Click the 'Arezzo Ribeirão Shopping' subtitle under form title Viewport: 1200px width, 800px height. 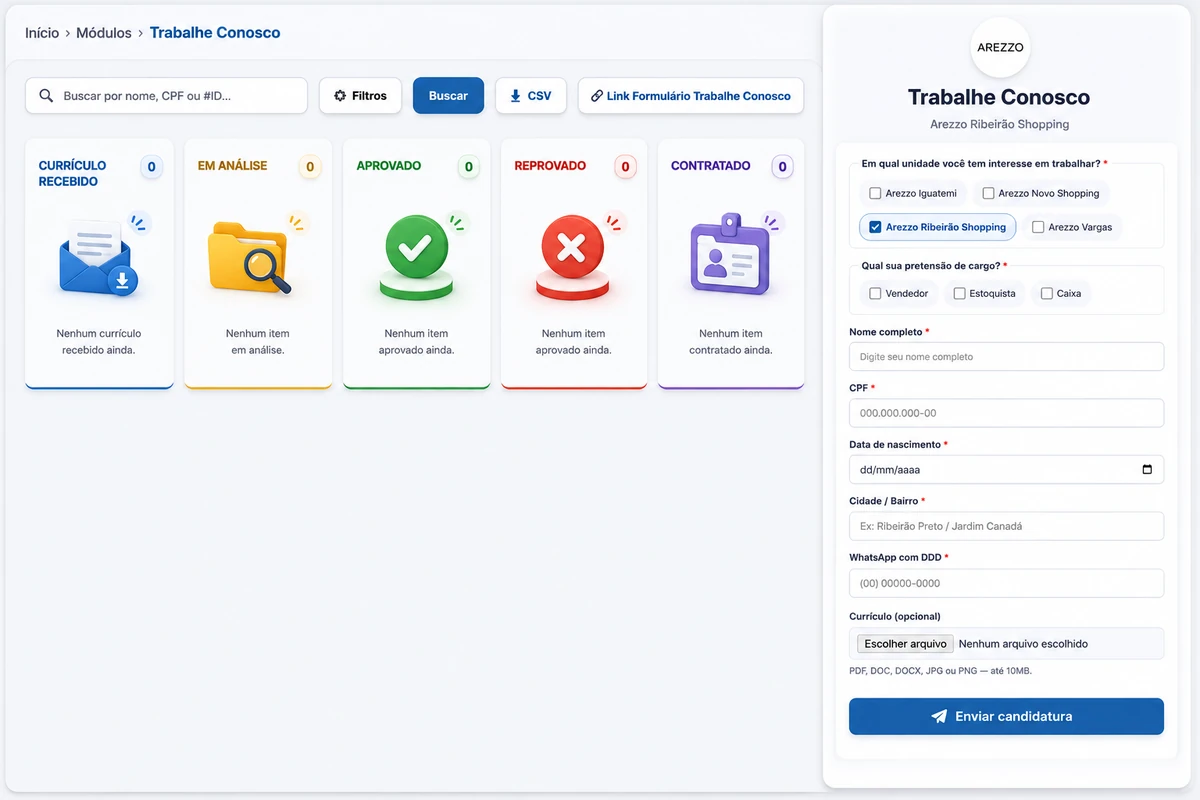pos(1000,125)
